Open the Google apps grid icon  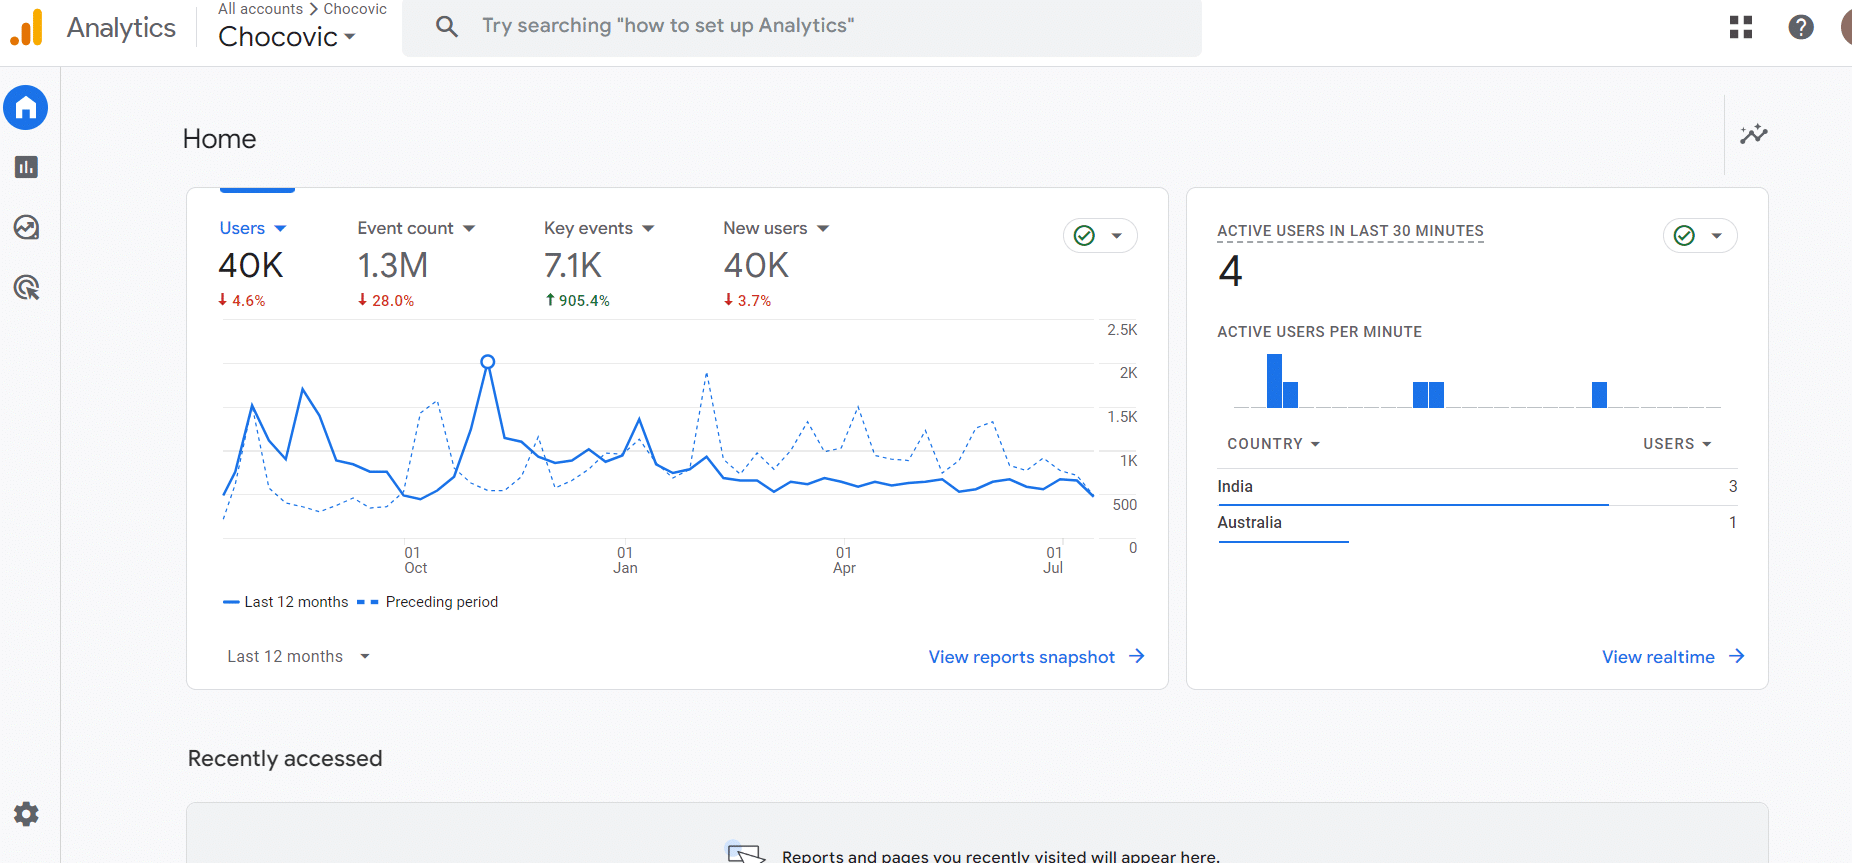pyautogui.click(x=1741, y=27)
